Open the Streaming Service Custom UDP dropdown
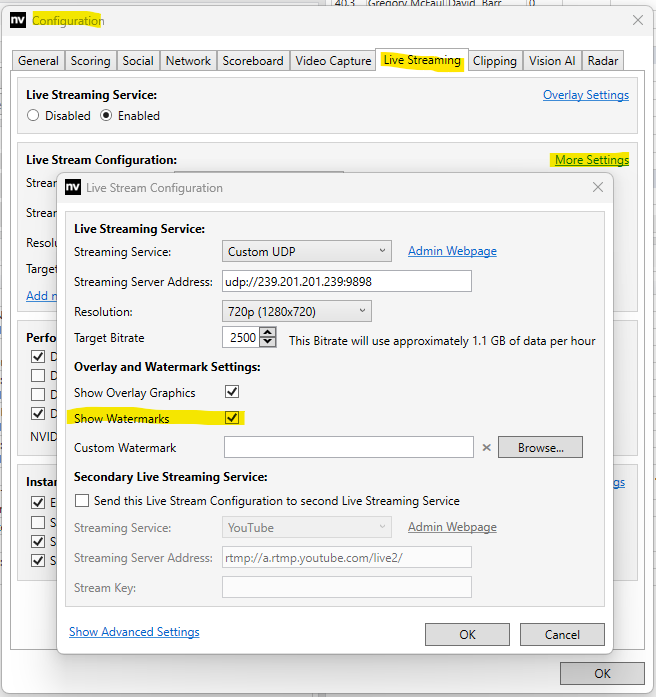656x697 pixels. coord(306,252)
